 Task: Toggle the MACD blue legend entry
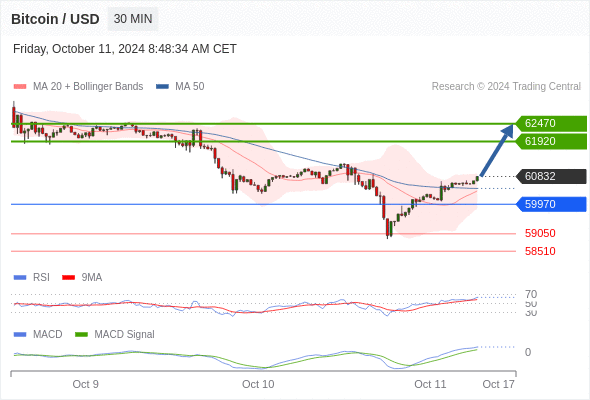[x=38, y=335]
